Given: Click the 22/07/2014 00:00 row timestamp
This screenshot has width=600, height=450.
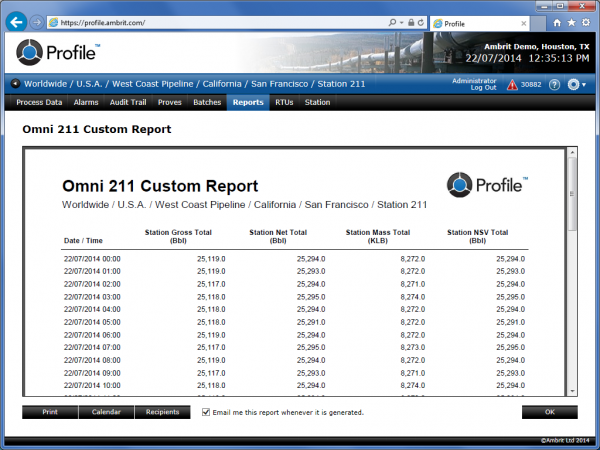Looking at the screenshot, I should coord(92,259).
